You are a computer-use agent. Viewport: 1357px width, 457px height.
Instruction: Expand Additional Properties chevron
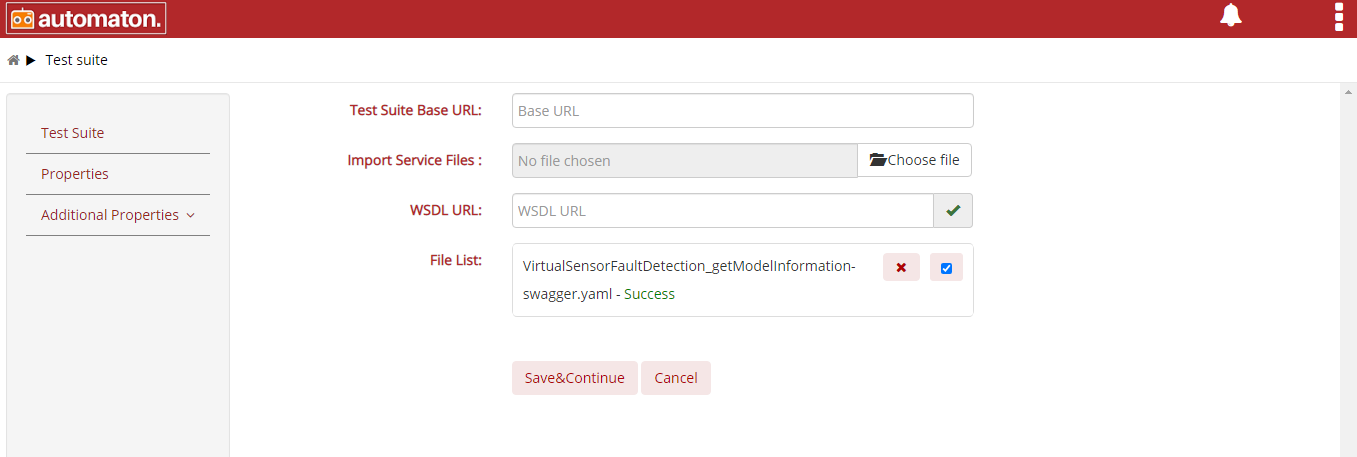(190, 215)
